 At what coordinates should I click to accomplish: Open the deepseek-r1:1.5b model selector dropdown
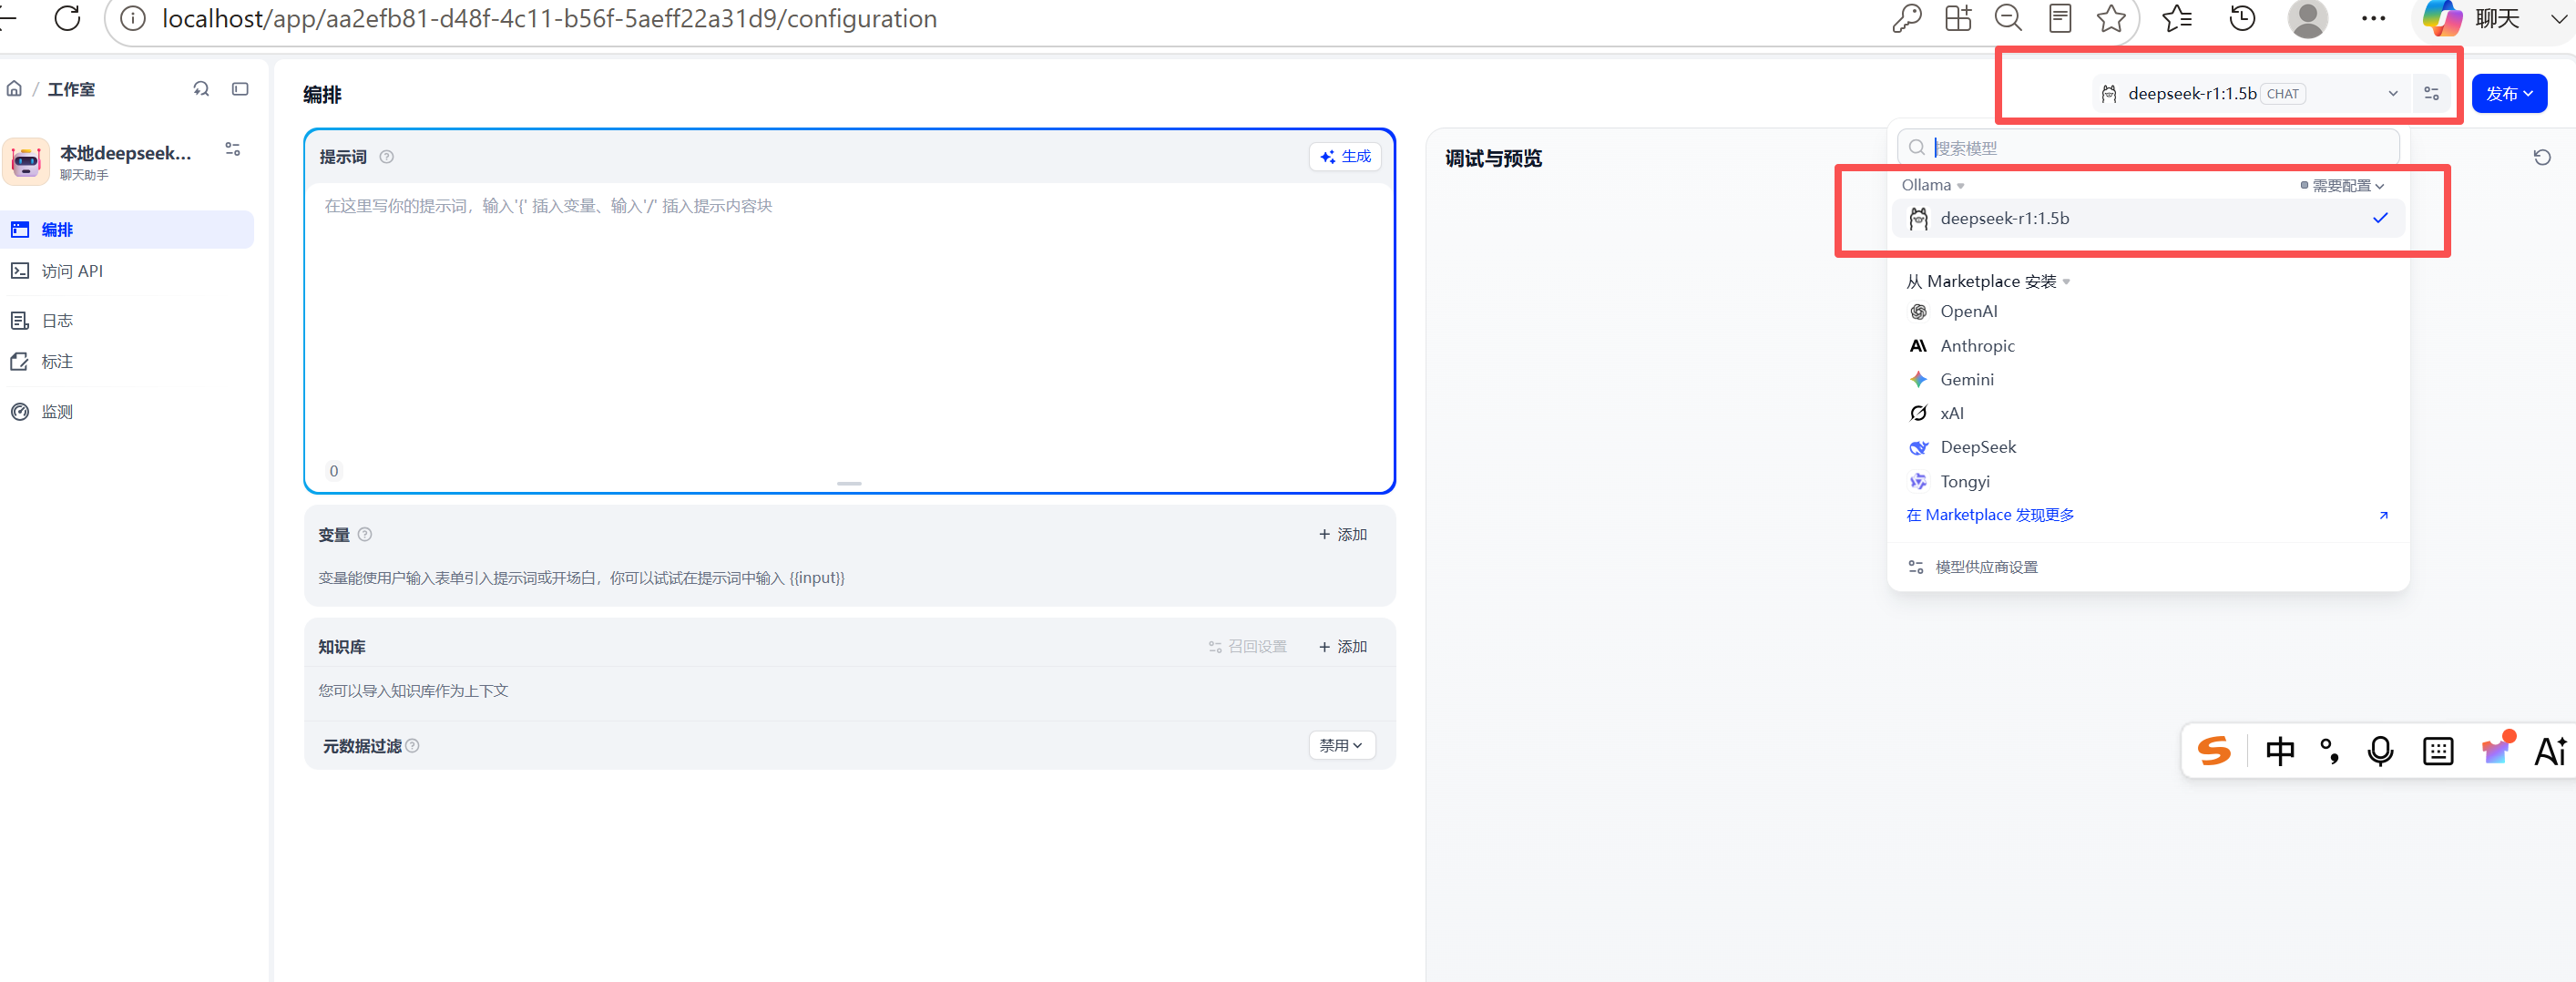(2251, 94)
